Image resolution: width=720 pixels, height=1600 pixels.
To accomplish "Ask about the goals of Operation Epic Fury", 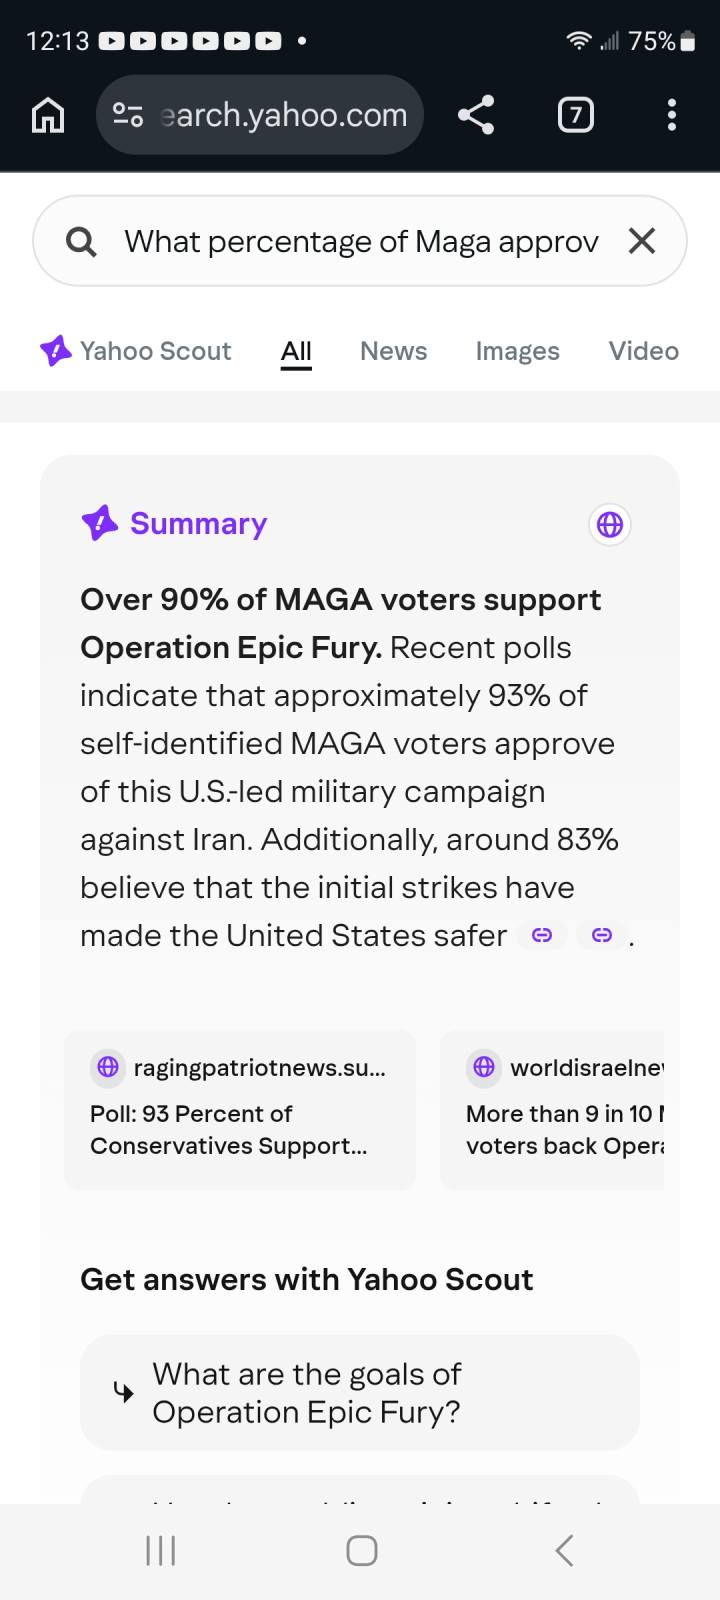I will point(360,1393).
